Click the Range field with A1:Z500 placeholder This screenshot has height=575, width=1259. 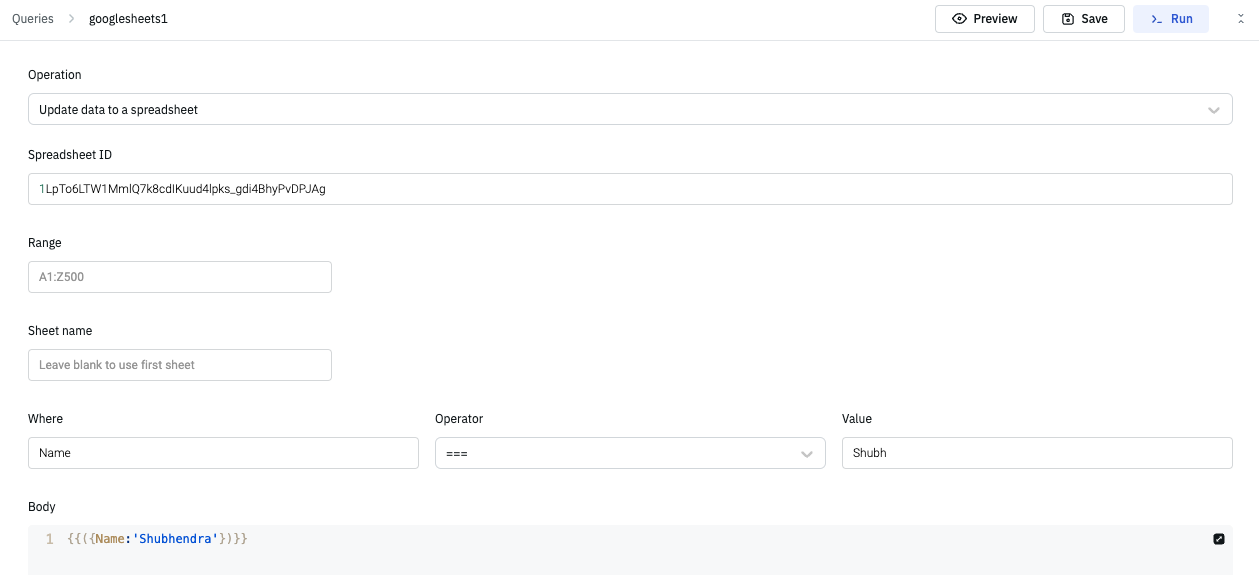tap(180, 277)
